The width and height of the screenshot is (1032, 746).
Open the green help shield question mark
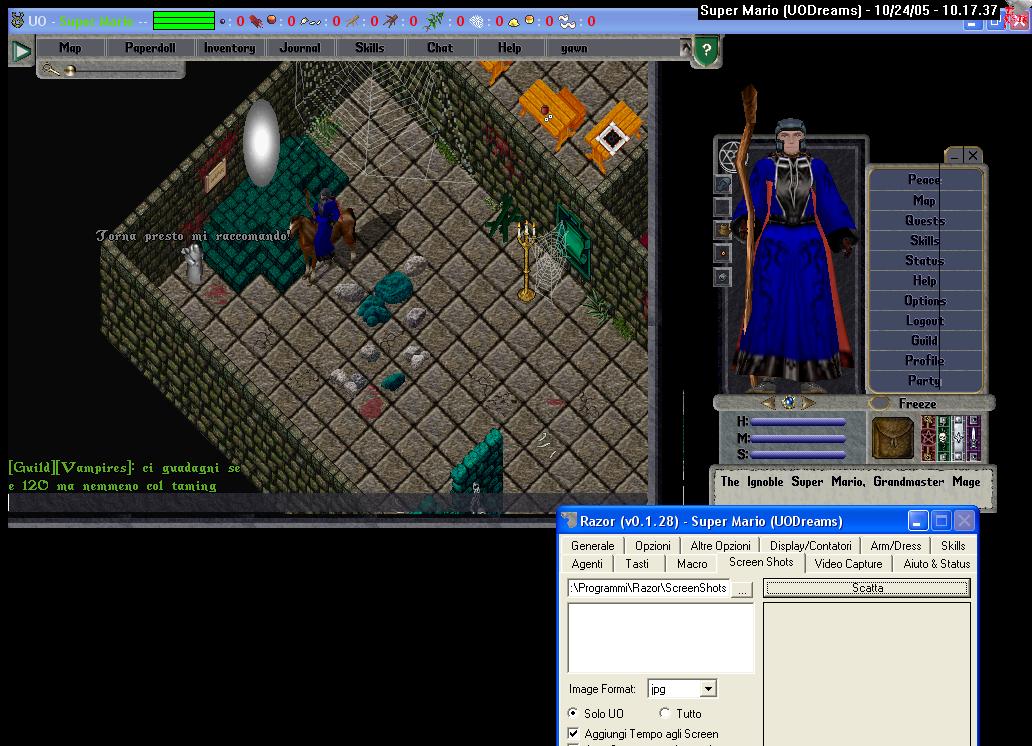(x=706, y=50)
